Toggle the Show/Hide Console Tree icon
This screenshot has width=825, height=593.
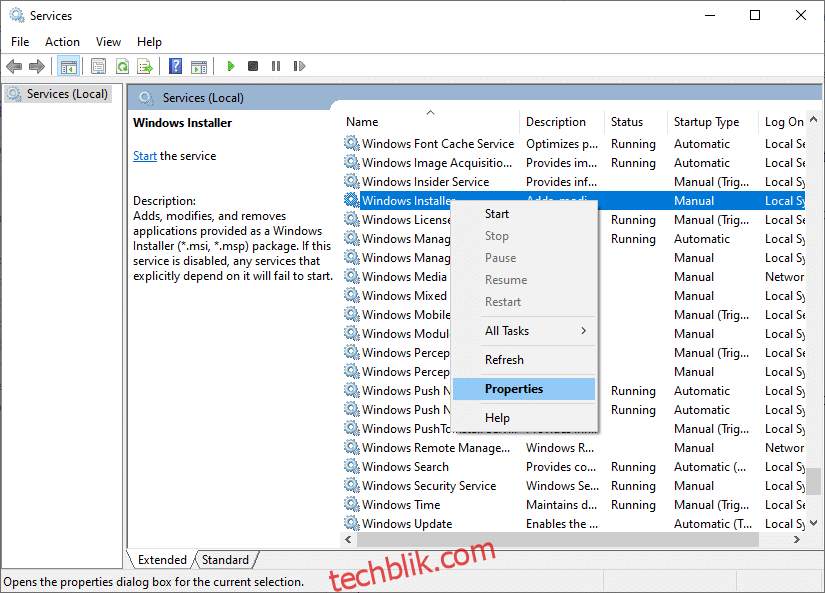(68, 66)
